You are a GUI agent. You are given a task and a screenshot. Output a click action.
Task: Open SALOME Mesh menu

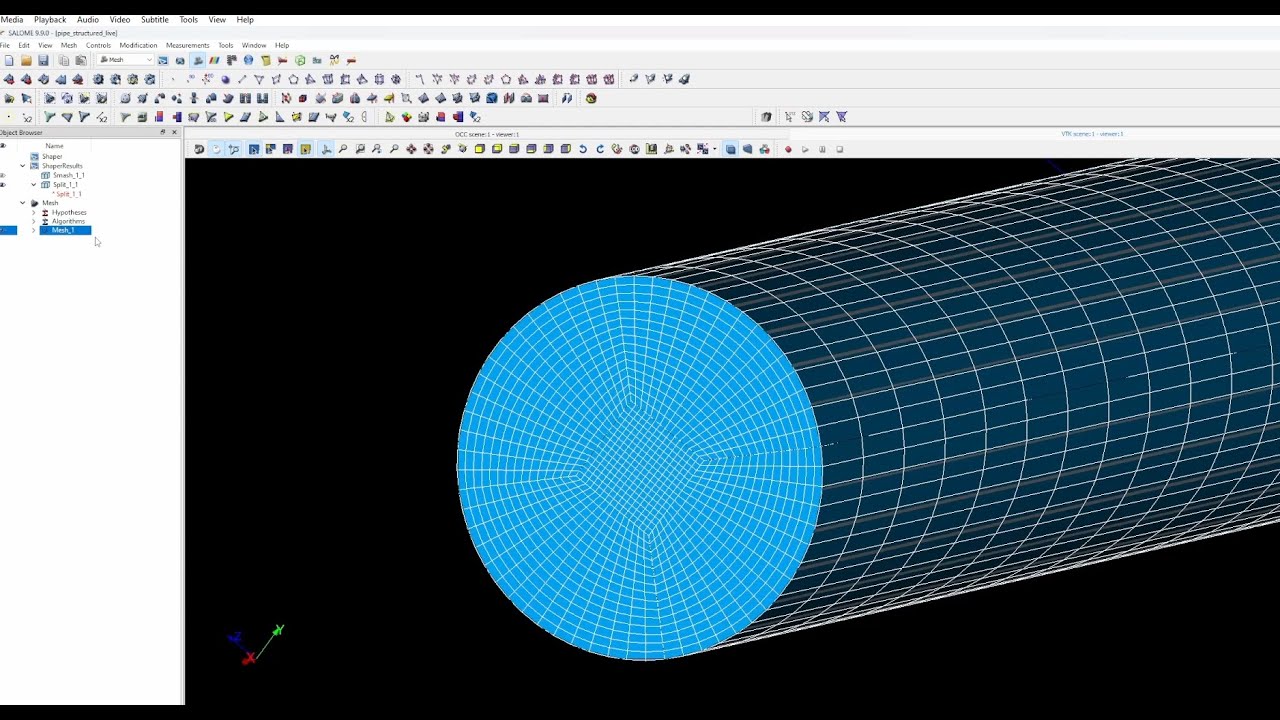(68, 45)
